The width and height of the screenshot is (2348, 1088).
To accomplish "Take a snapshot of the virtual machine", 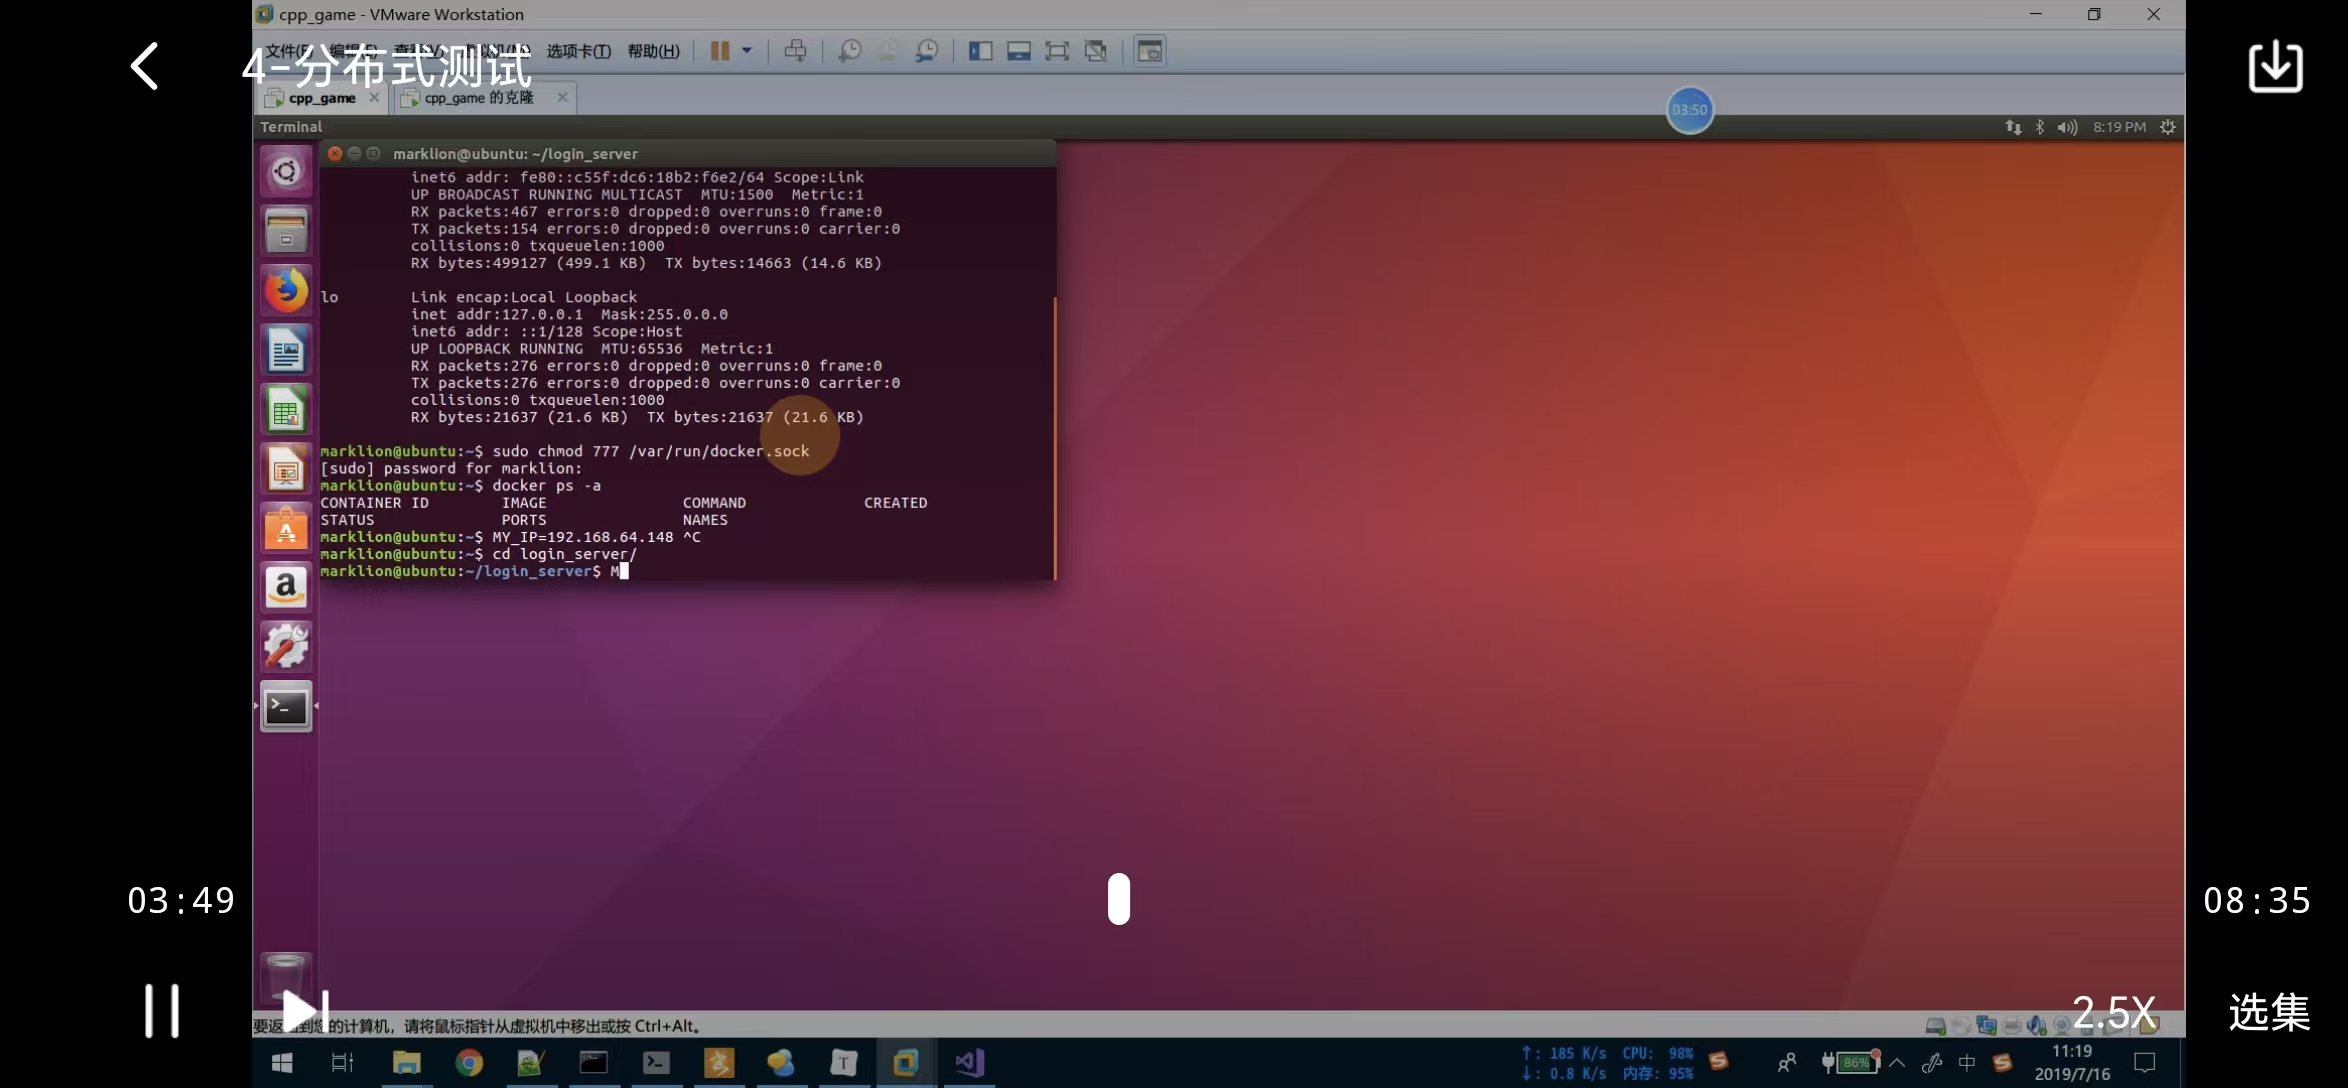I will click(850, 51).
